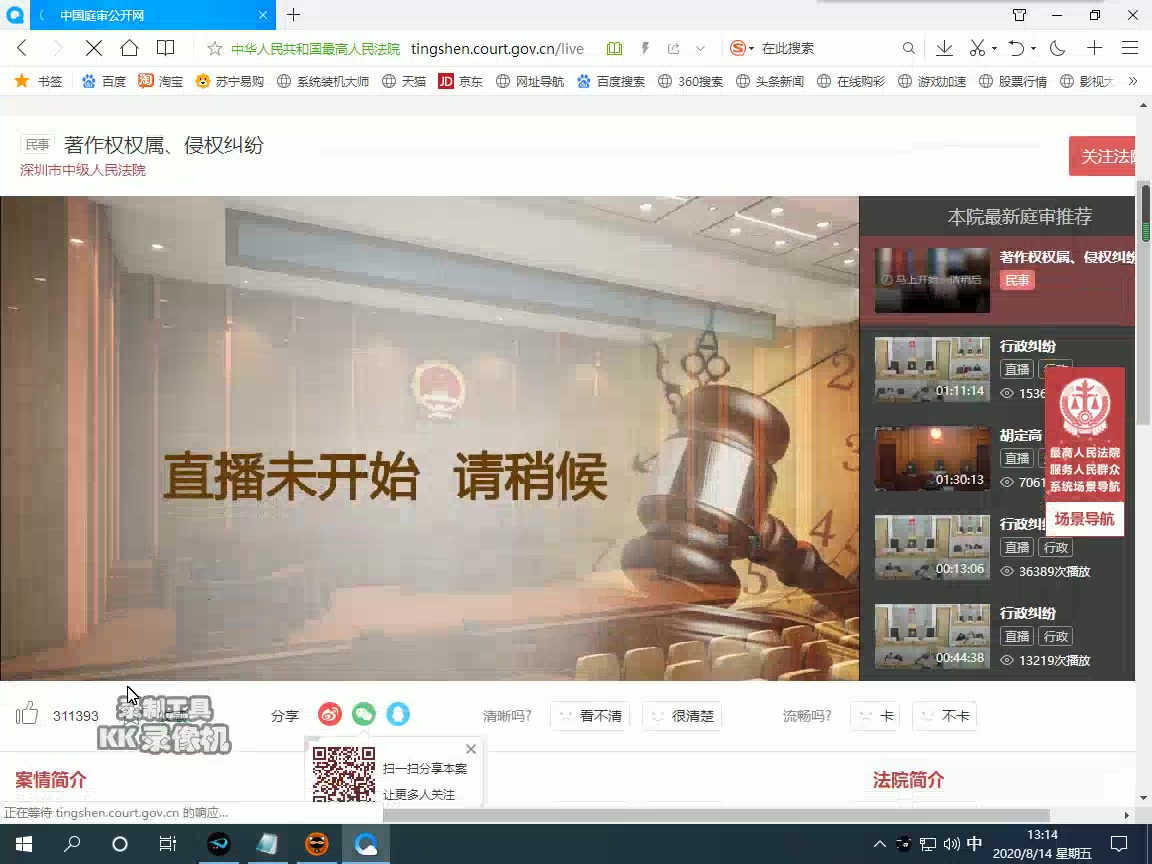Click the thumbs-up like icon
This screenshot has width=1152, height=864.
click(x=25, y=712)
